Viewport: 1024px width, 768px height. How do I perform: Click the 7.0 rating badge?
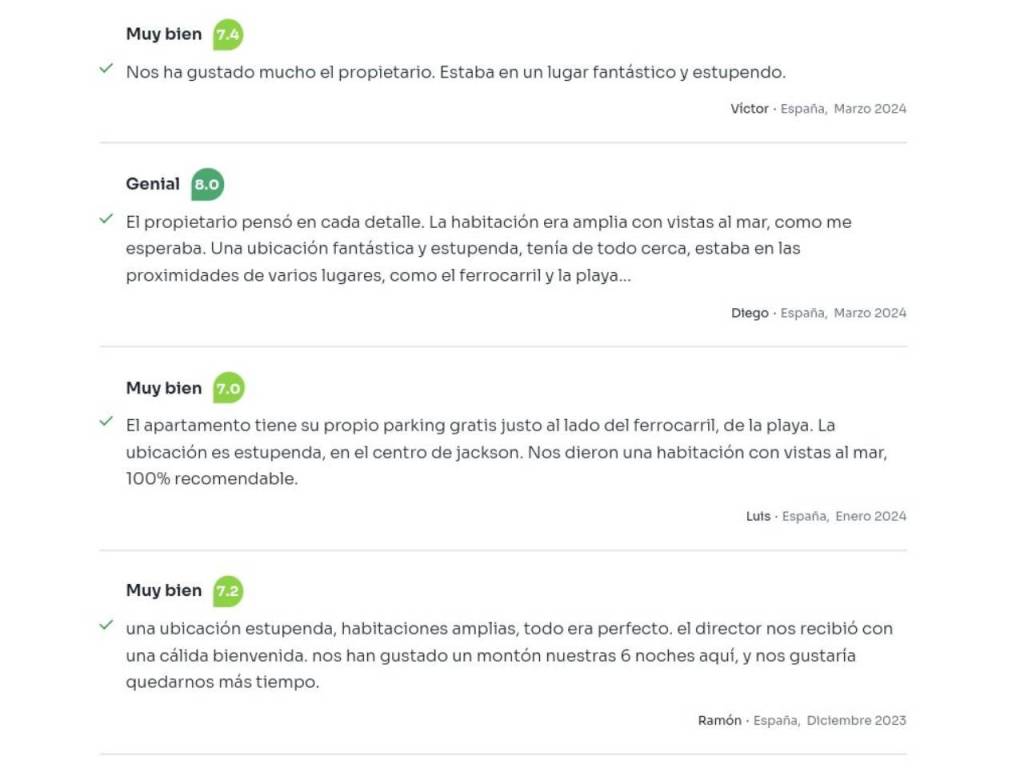point(228,388)
